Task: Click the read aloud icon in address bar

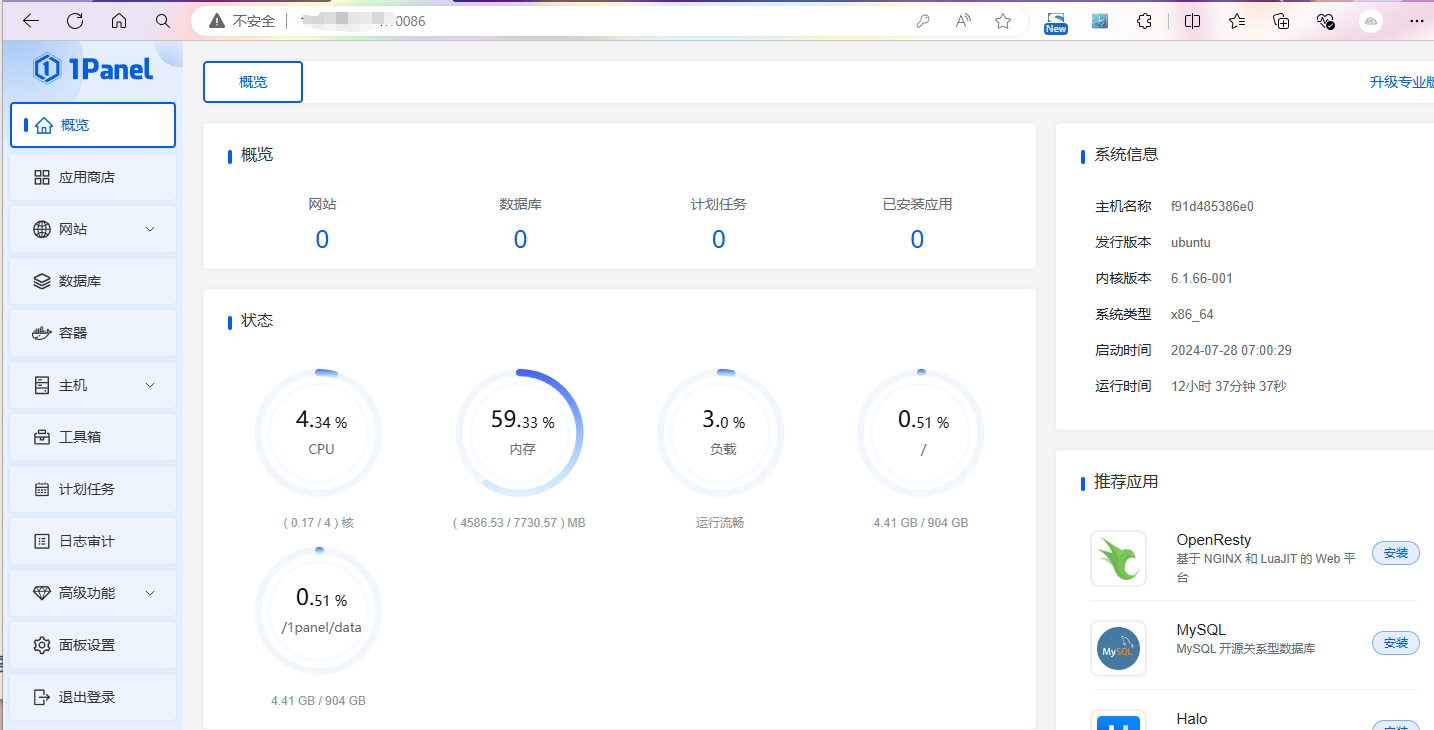Action: pyautogui.click(x=964, y=20)
